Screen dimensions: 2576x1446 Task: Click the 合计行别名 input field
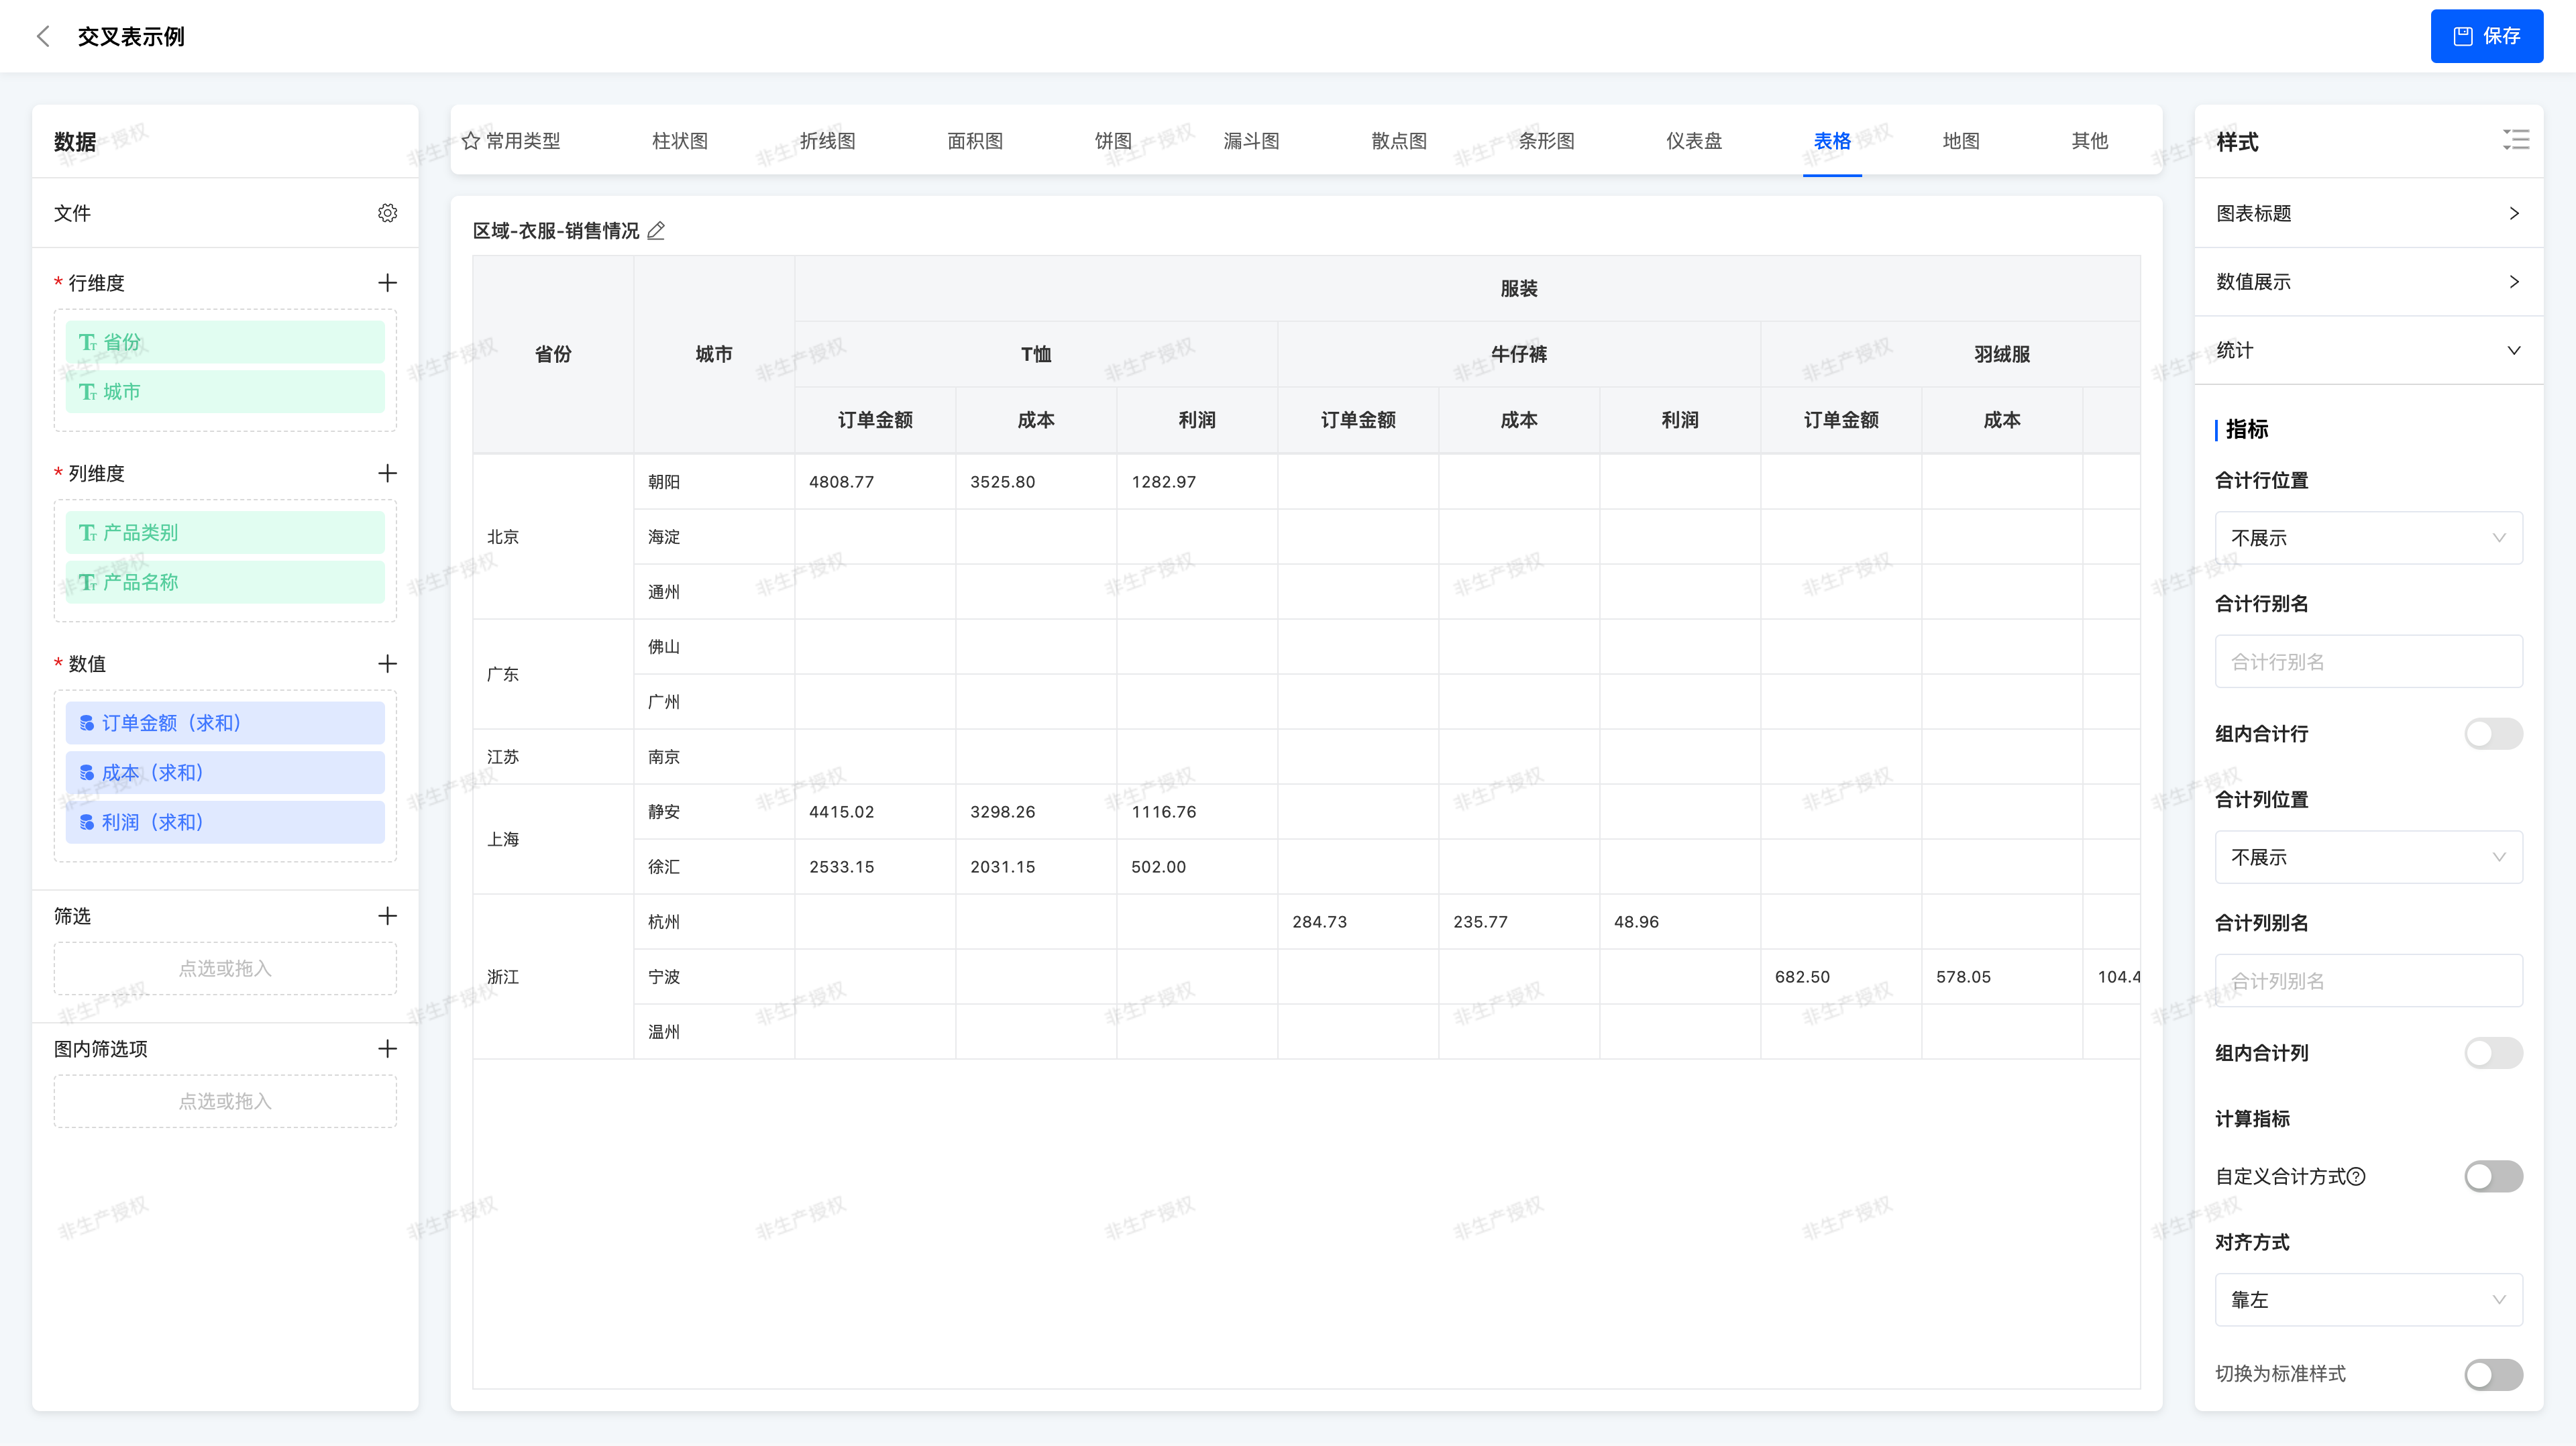coord(2367,662)
